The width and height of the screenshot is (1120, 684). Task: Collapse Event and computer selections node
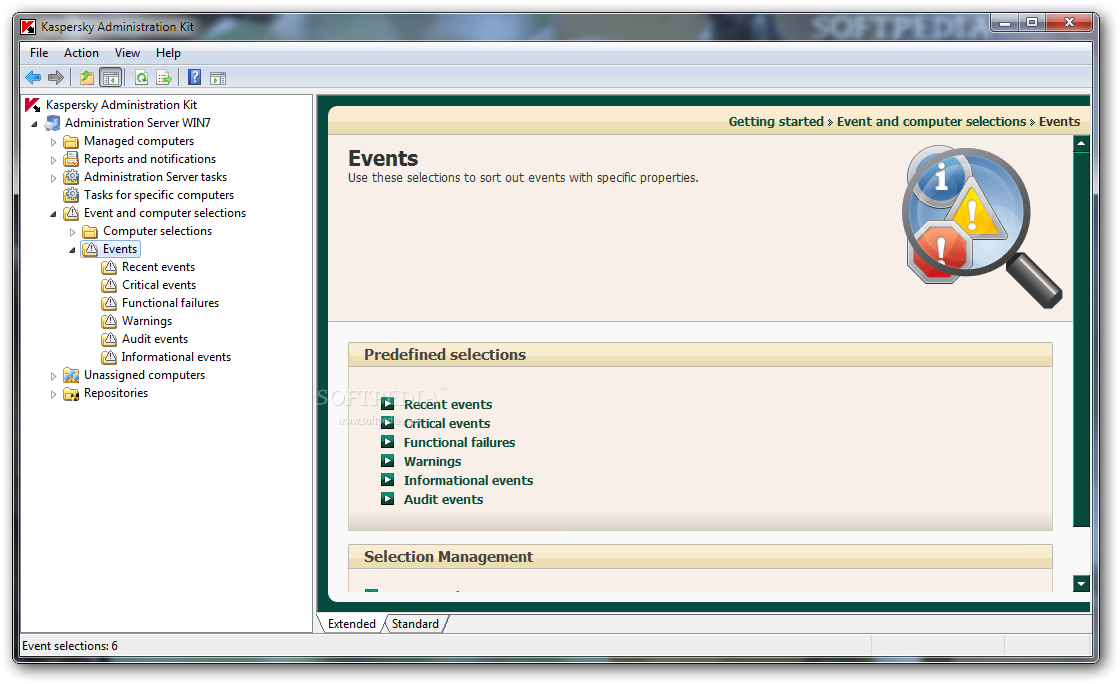pyautogui.click(x=53, y=214)
